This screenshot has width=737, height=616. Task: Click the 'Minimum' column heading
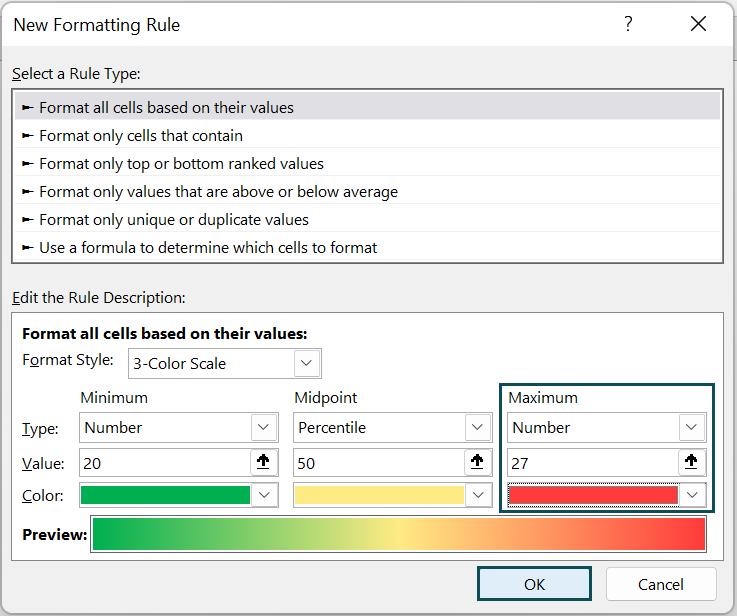(x=114, y=398)
